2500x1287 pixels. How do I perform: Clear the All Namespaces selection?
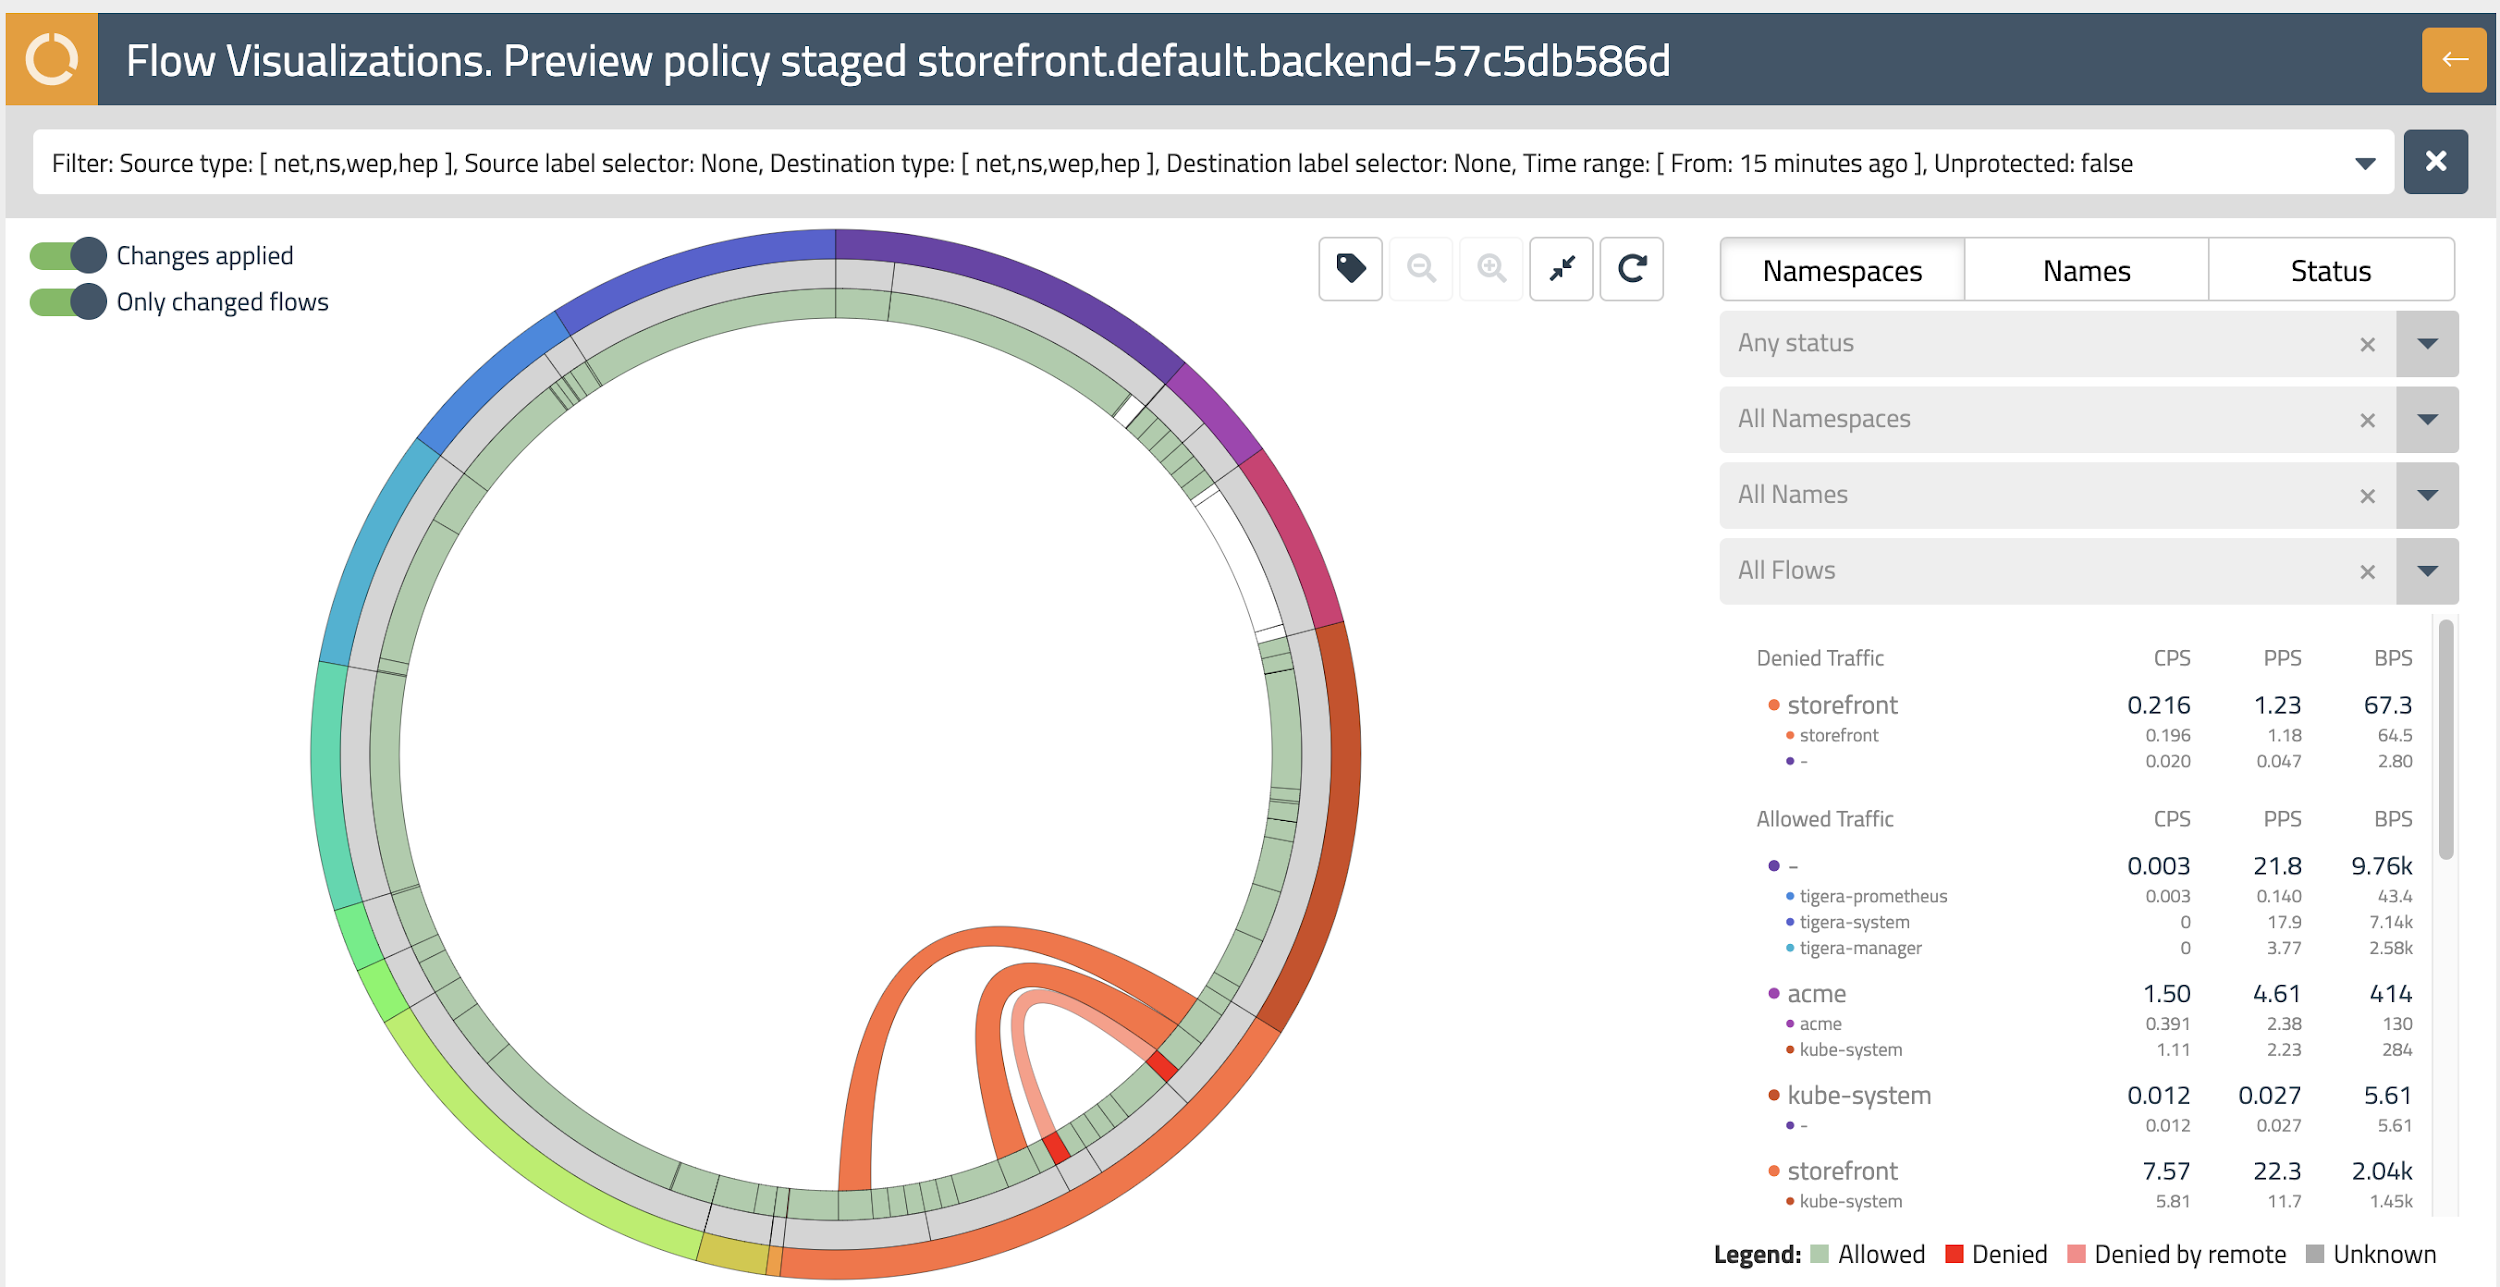[x=2367, y=420]
